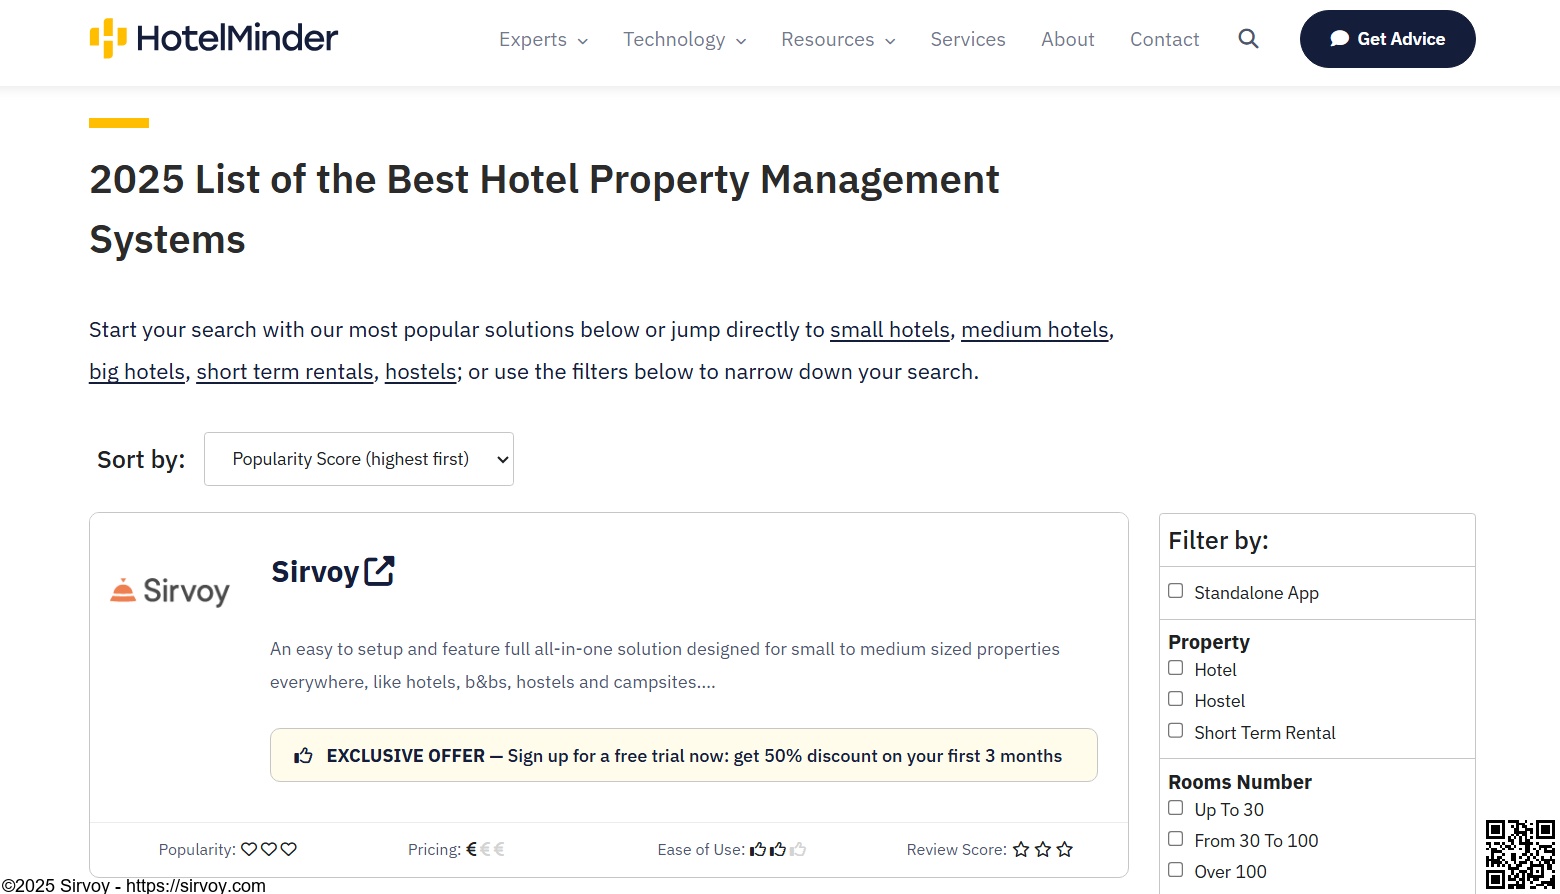Go to the Services page

coord(968,39)
